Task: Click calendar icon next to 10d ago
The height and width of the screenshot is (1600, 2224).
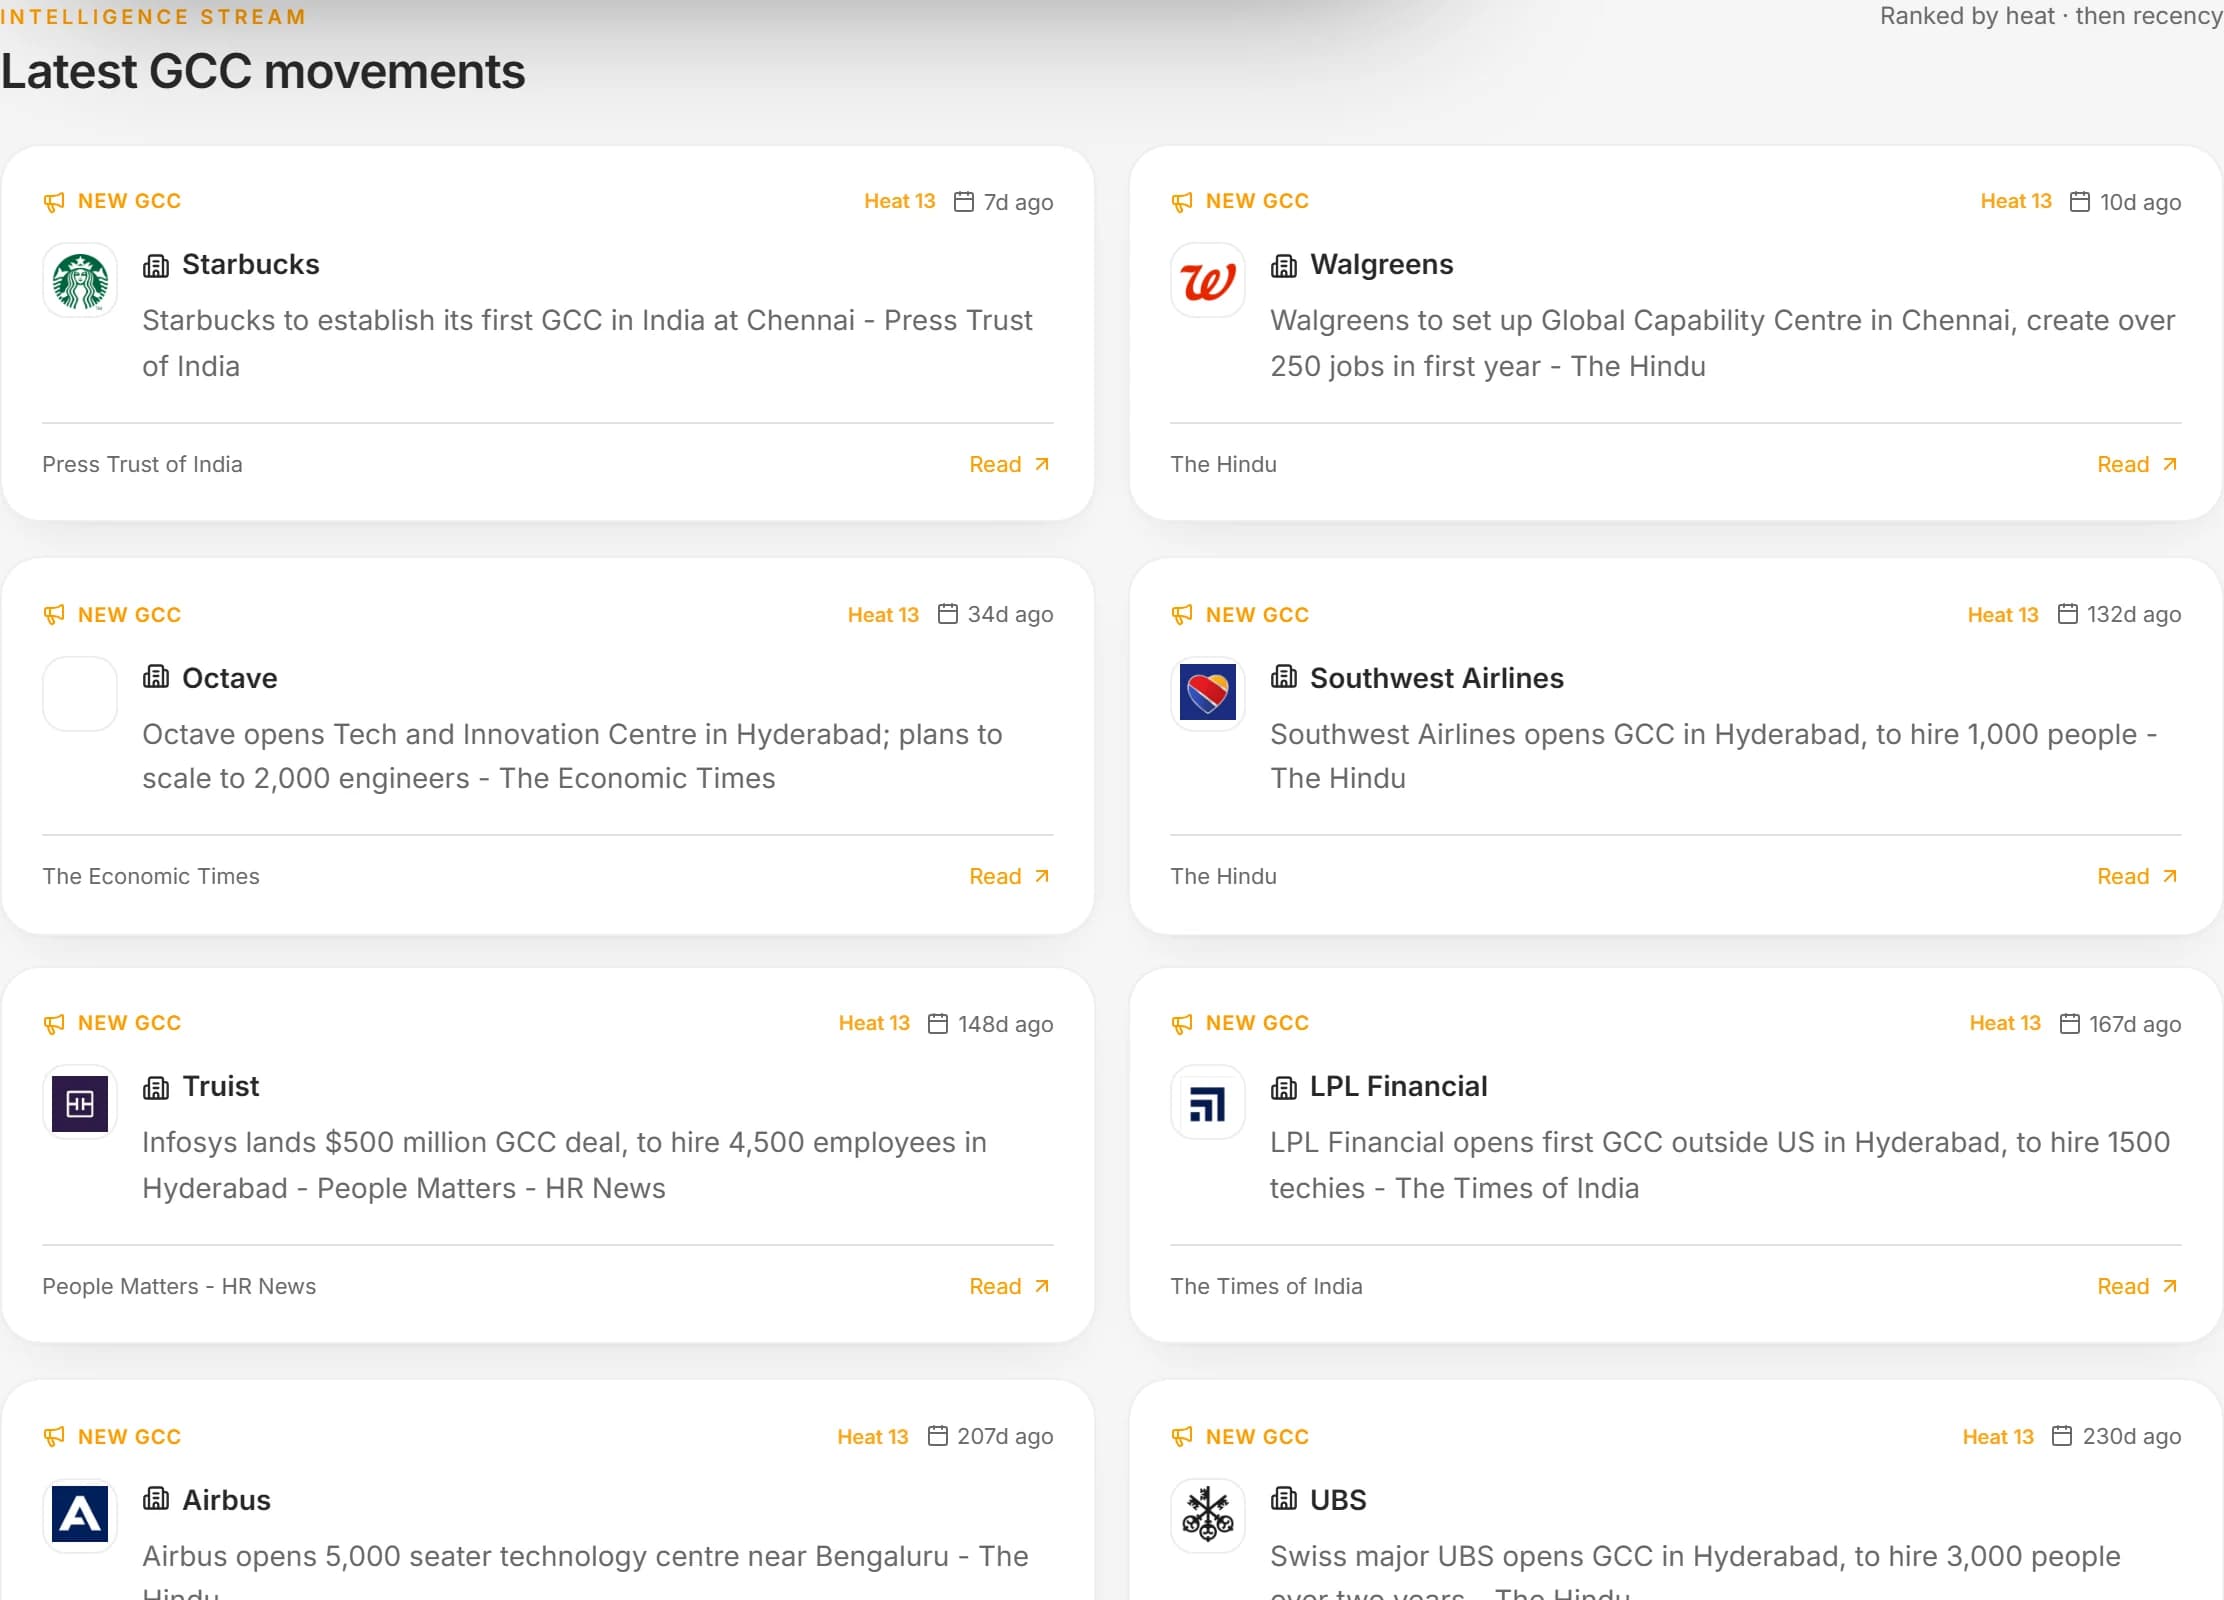Action: [2080, 202]
